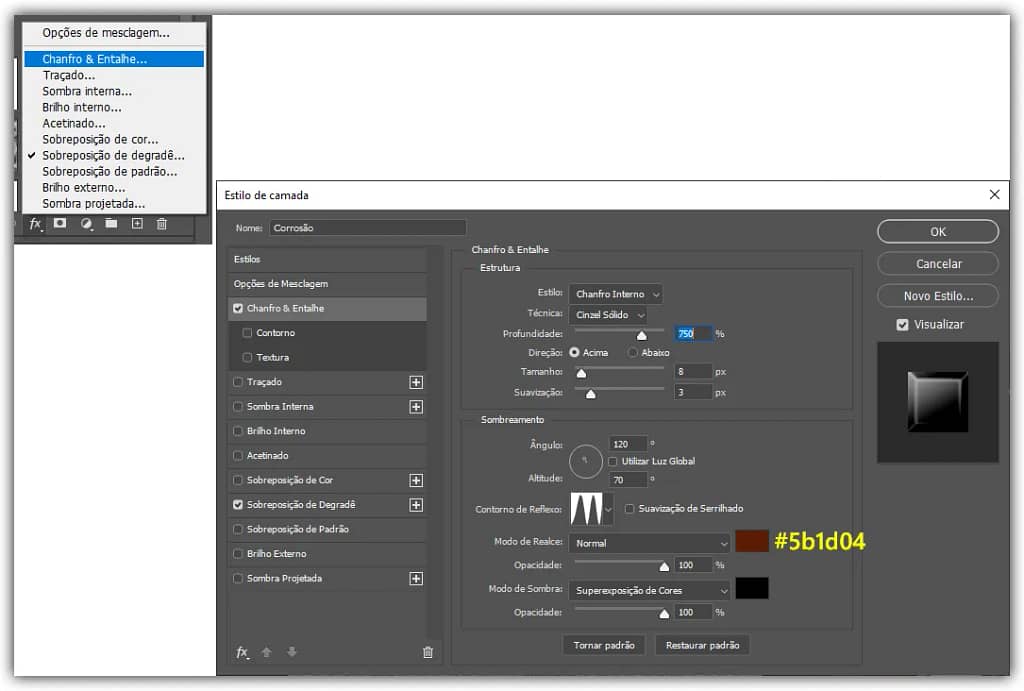Toggle the Visualizar preview checkbox
The width and height of the screenshot is (1024, 691).
(x=903, y=325)
